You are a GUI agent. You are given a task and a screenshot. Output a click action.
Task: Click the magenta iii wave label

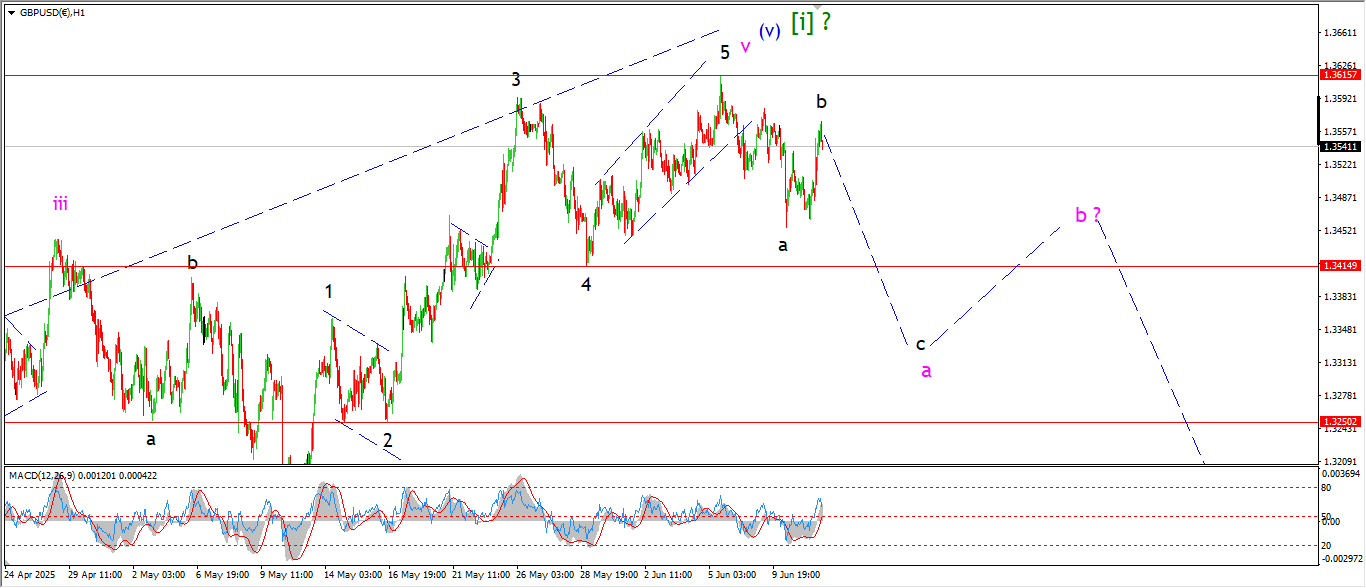pos(61,204)
